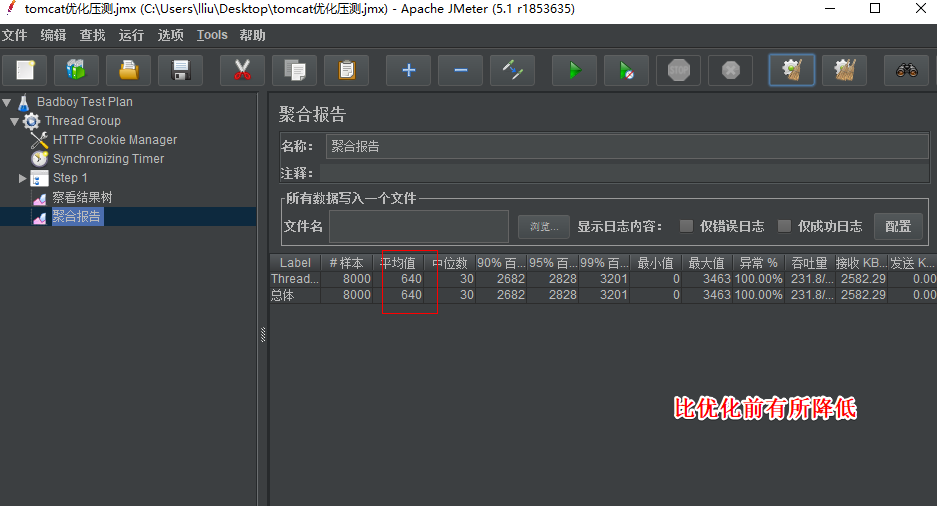Image resolution: width=937 pixels, height=506 pixels.
Task: Stop the running test via STOP icon
Action: pos(679,70)
